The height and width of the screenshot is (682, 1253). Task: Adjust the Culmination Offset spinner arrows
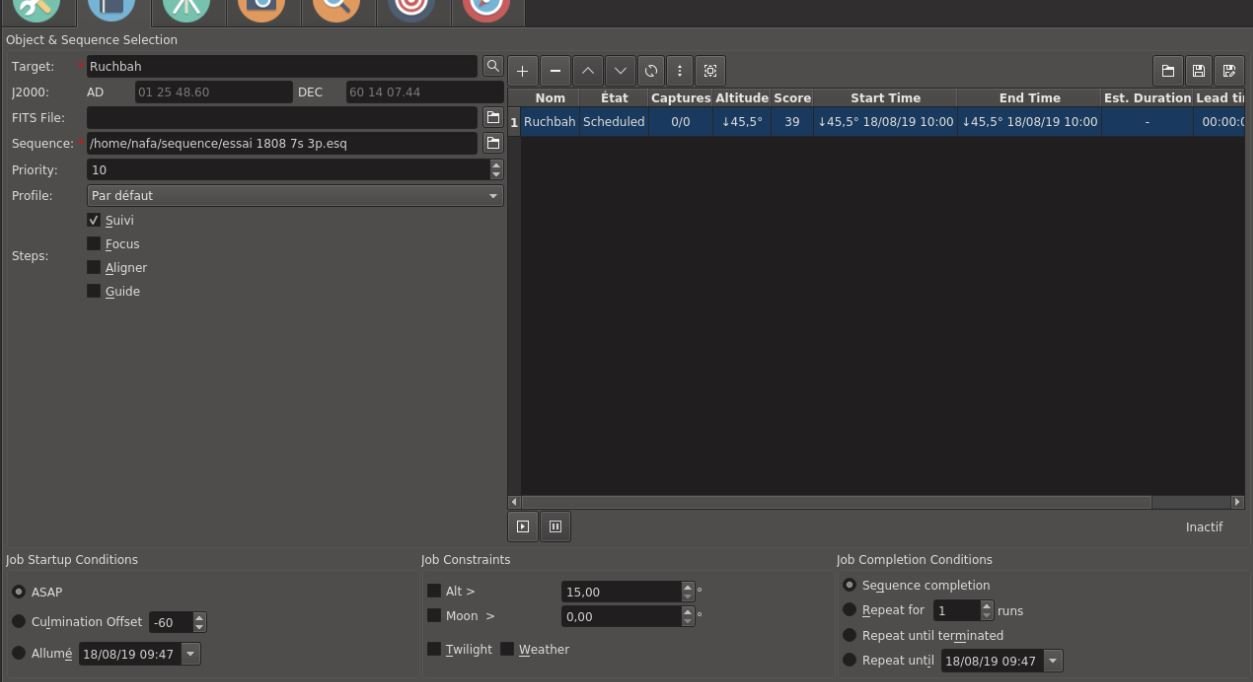(x=199, y=622)
